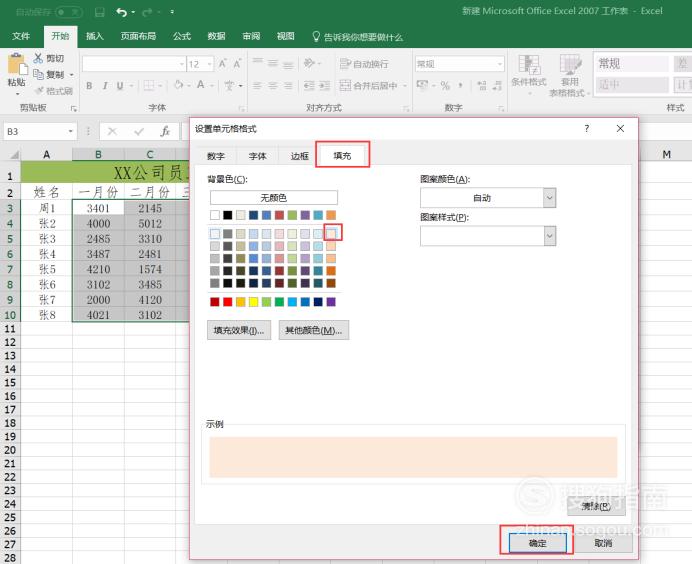
Task: Open the Pattern Color dropdown
Action: pyautogui.click(x=549, y=198)
